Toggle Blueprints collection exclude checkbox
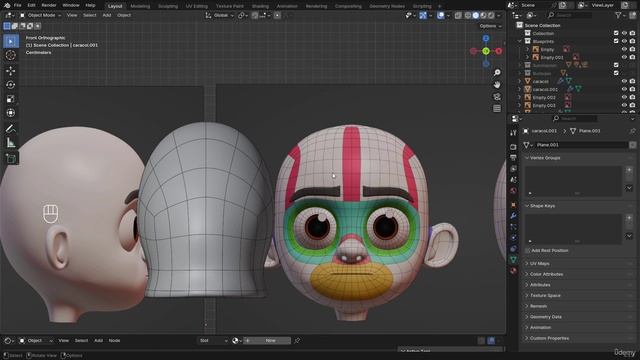Viewport: 640px width, 360px height. click(x=616, y=41)
